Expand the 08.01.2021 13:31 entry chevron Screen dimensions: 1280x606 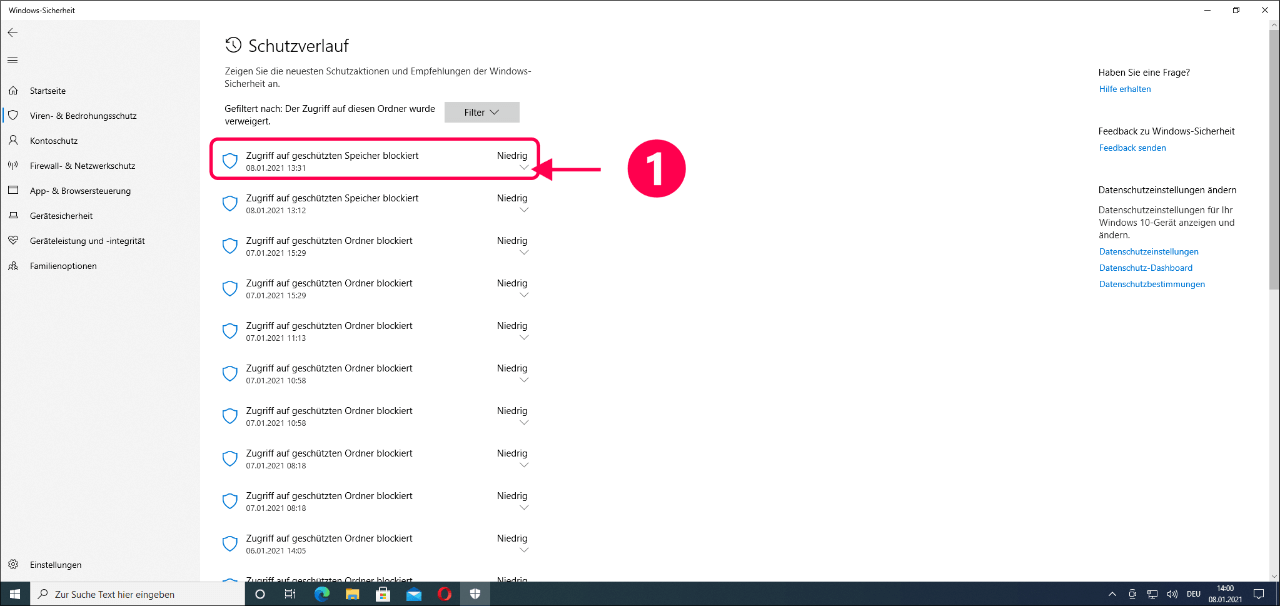point(525,168)
